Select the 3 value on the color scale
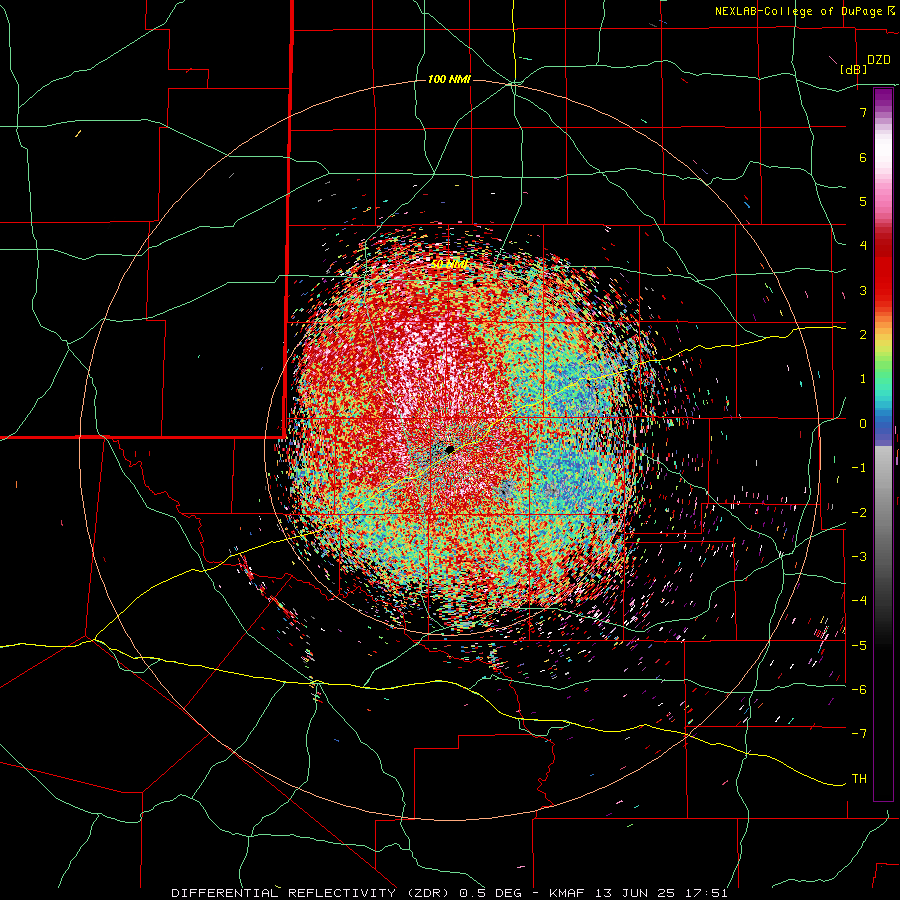Image resolution: width=900 pixels, height=900 pixels. [863, 290]
